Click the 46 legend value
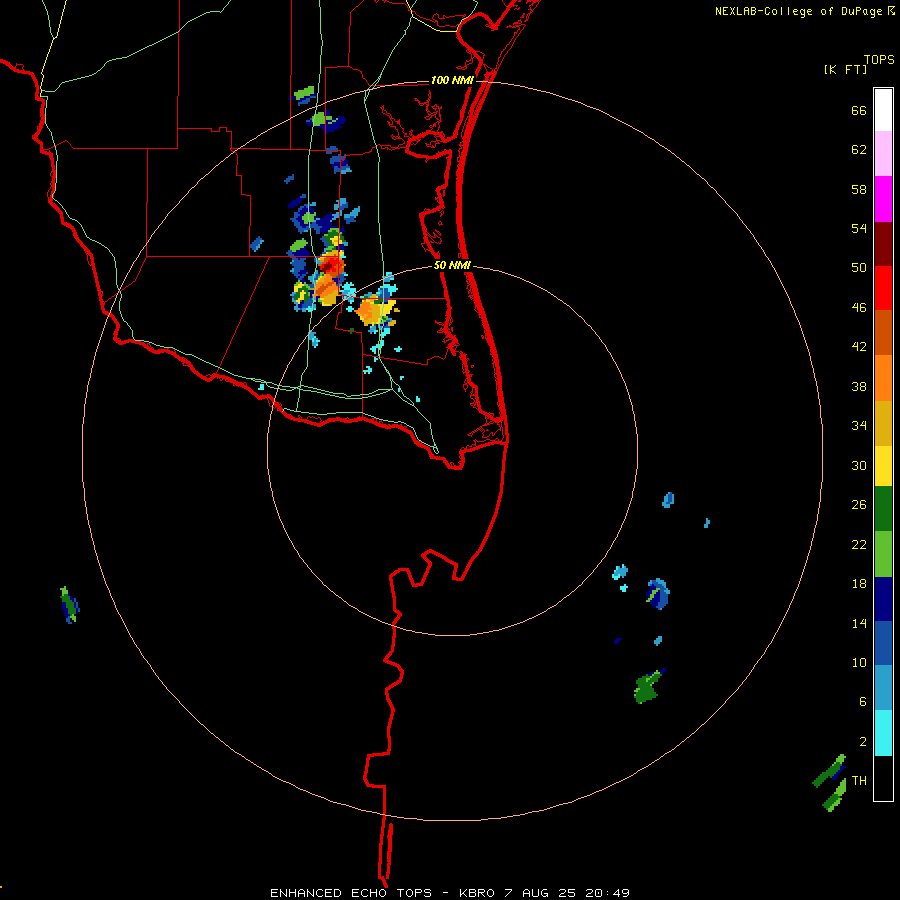The width and height of the screenshot is (900, 900). [859, 308]
